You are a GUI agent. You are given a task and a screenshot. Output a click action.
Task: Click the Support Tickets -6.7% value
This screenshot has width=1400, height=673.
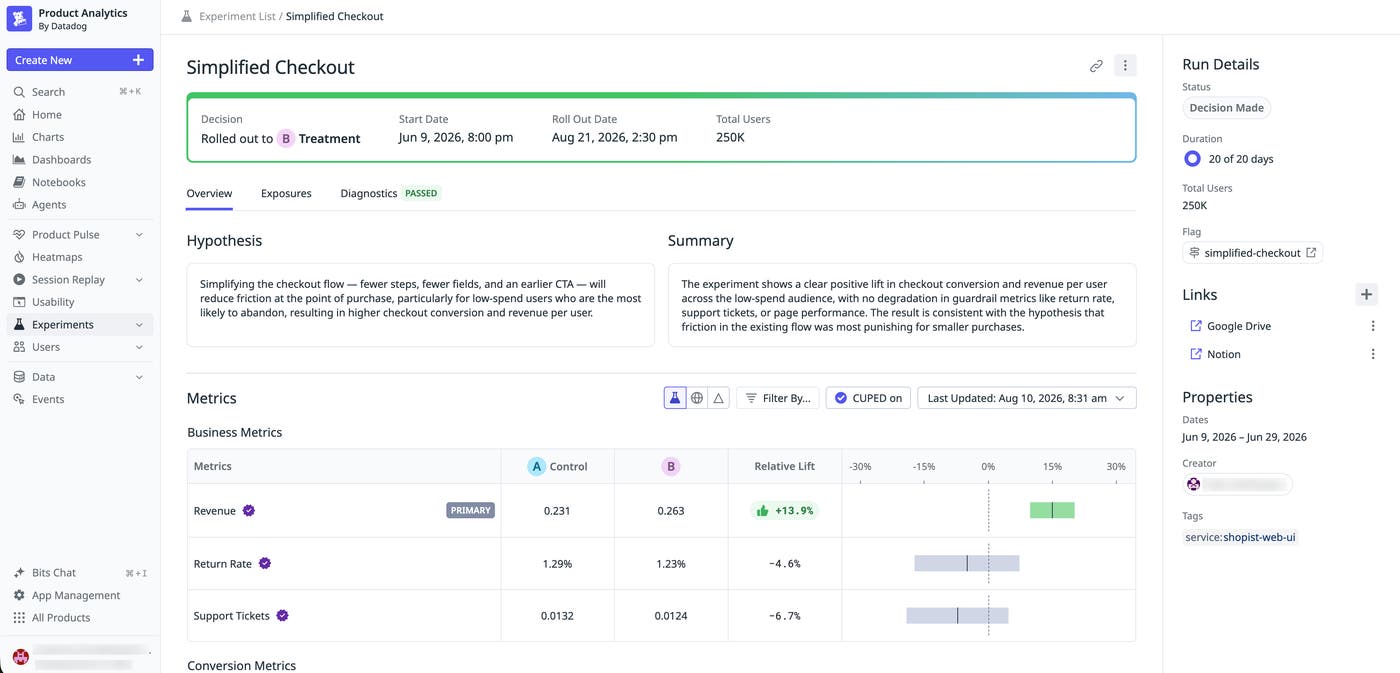[785, 615]
